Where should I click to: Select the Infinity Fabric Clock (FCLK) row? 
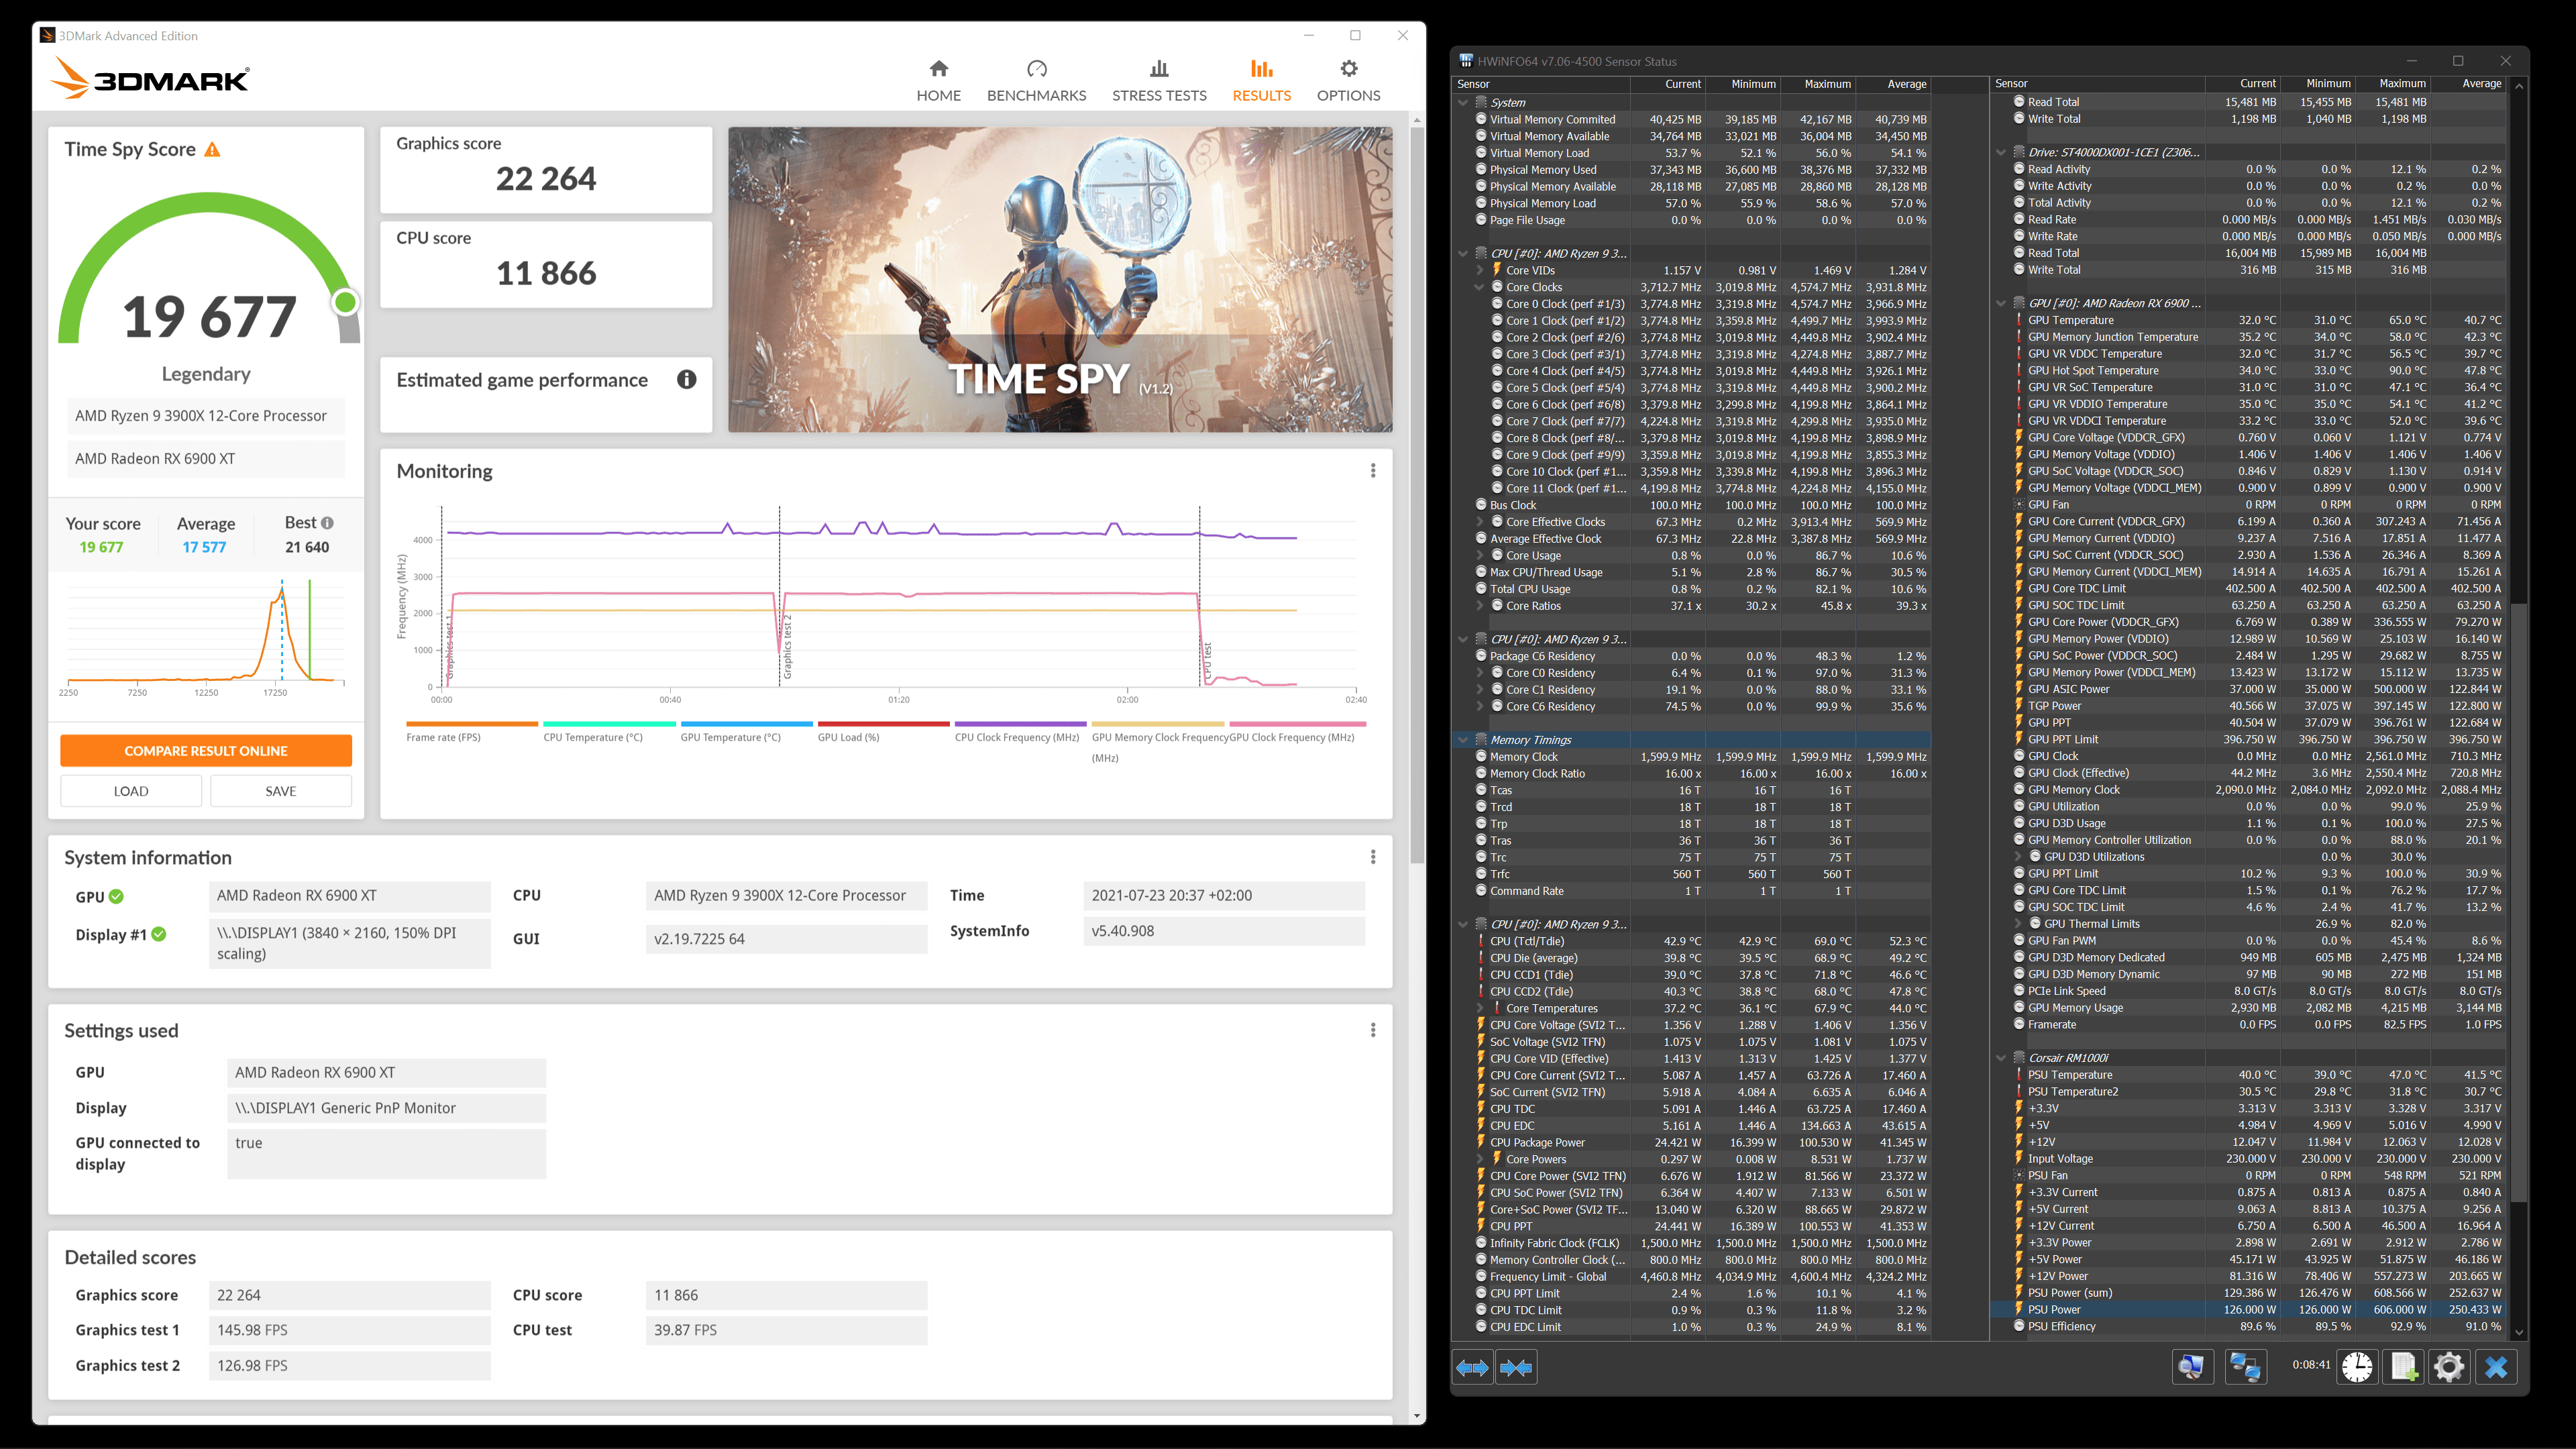tap(1691, 1243)
